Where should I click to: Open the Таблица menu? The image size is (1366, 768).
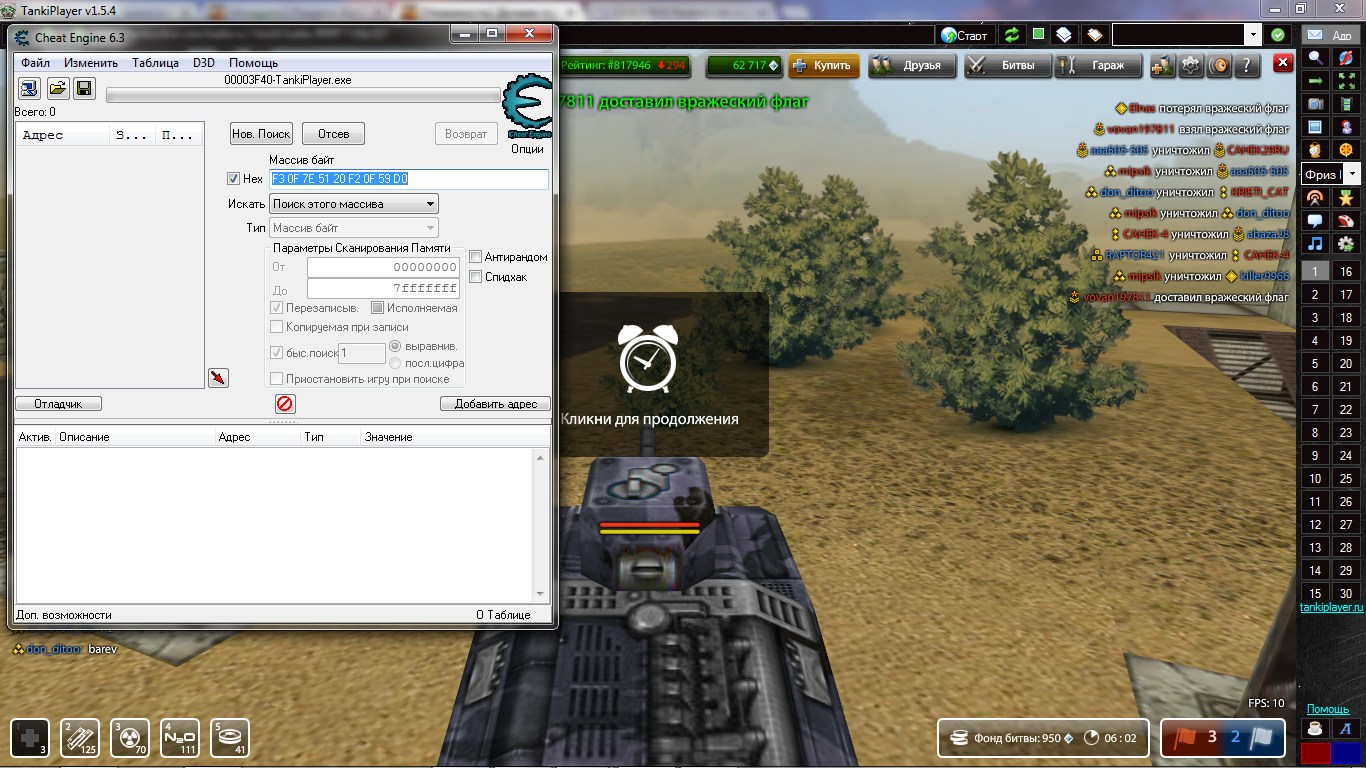click(x=155, y=62)
